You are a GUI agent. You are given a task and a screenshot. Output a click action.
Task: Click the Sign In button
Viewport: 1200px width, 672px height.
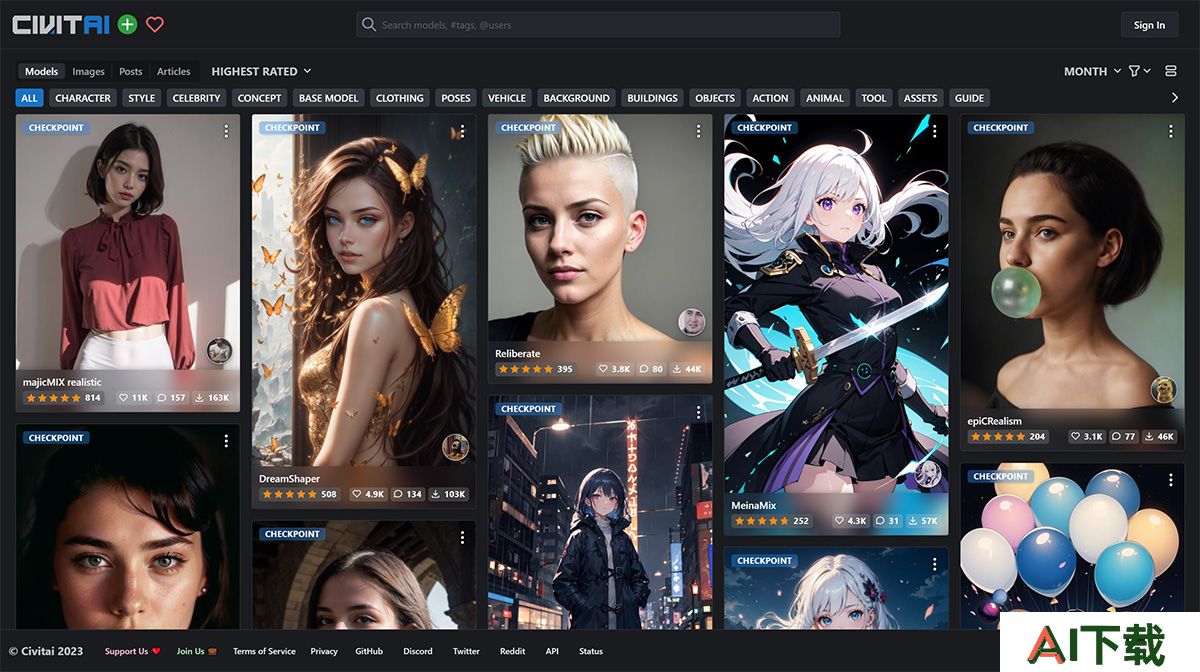click(1149, 25)
